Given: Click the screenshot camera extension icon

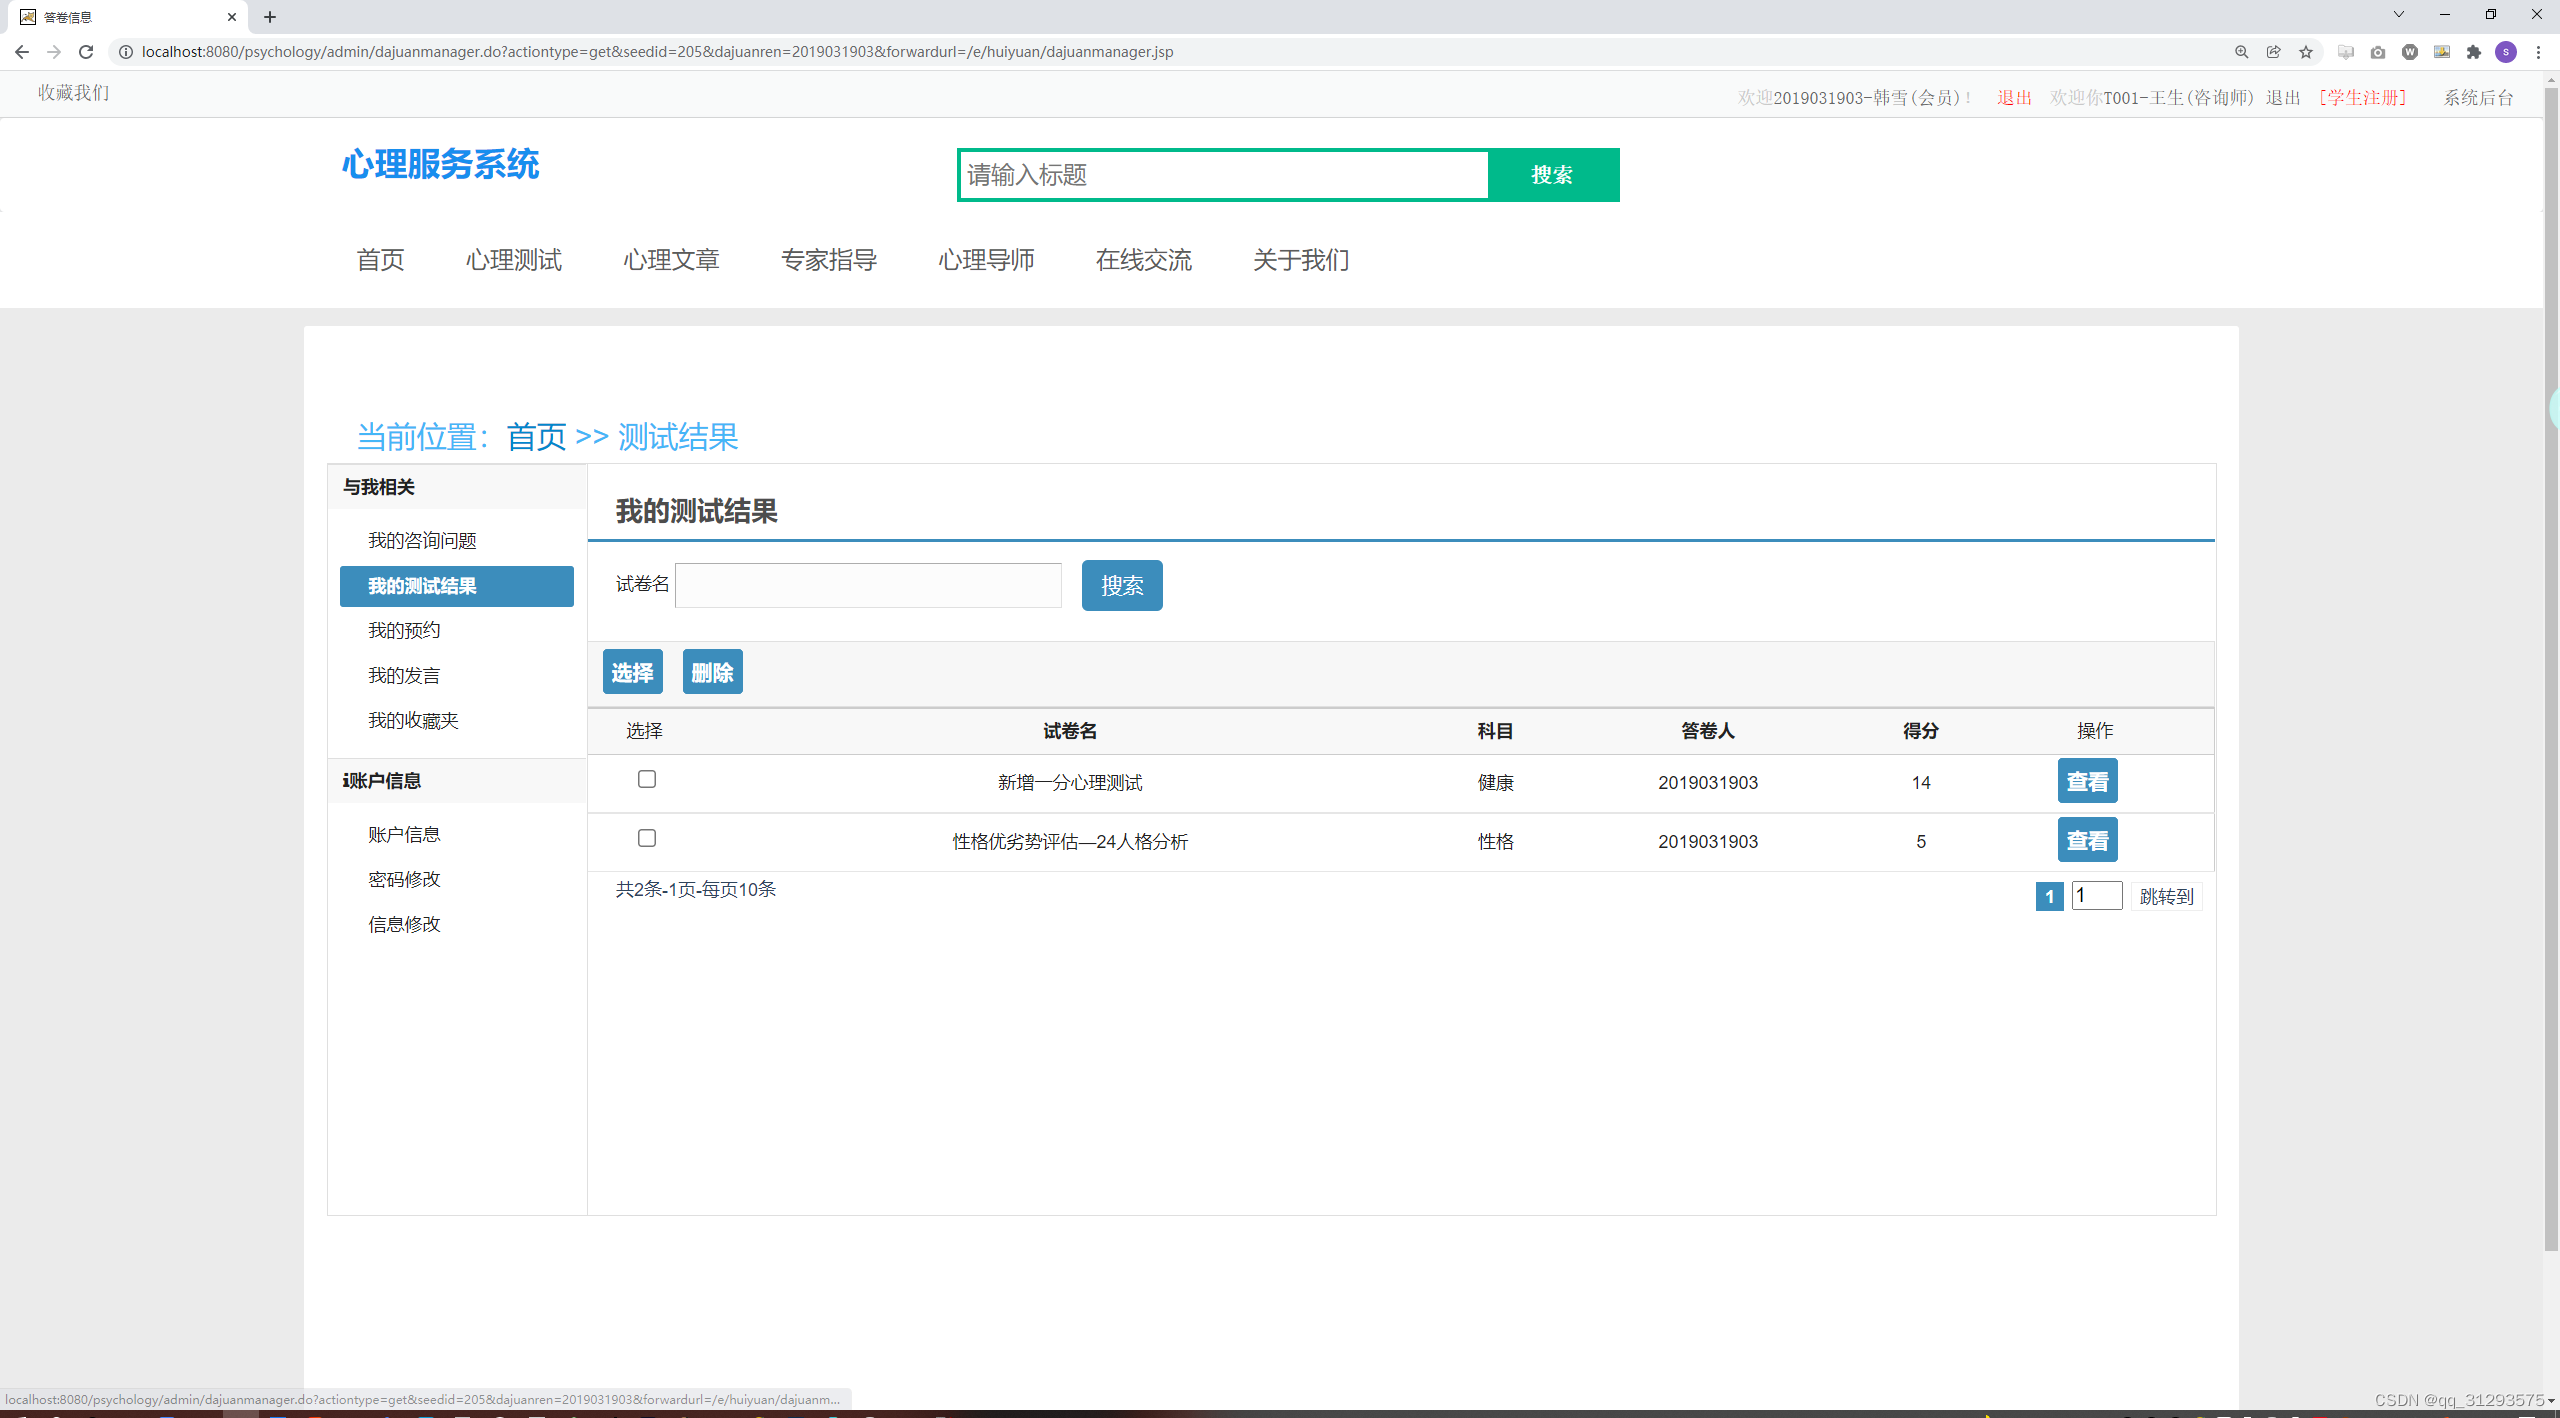Looking at the screenshot, I should point(2378,52).
